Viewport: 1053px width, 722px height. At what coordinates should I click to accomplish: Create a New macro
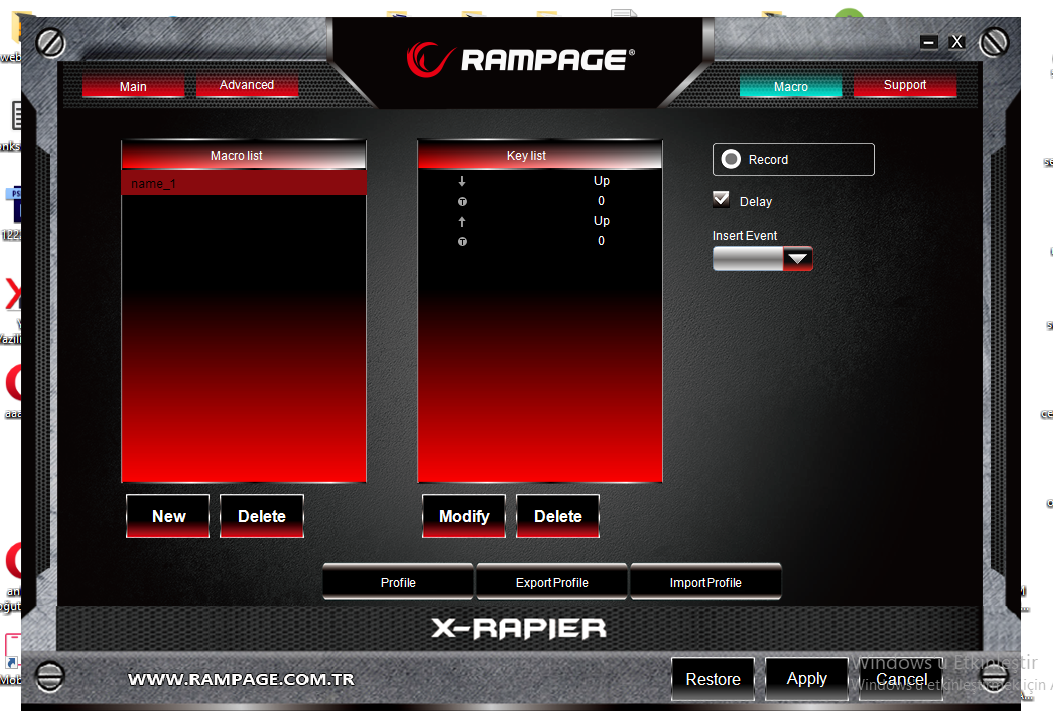168,516
